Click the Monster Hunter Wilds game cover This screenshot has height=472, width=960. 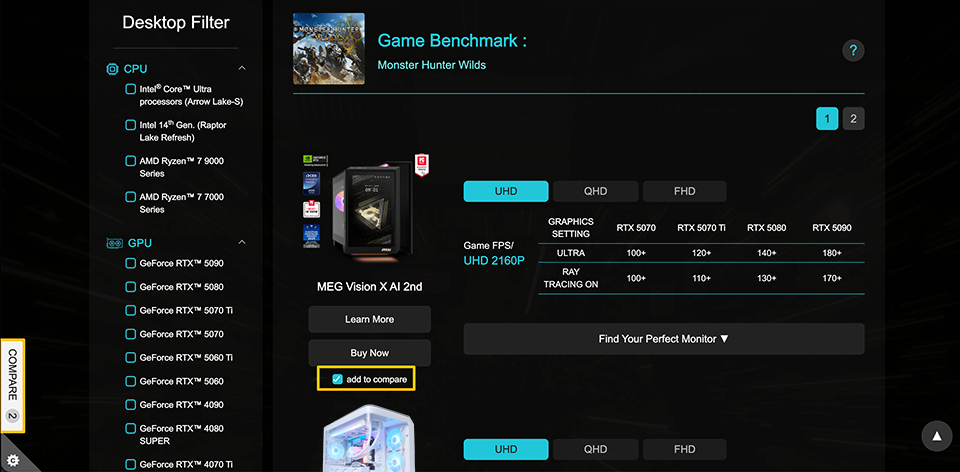click(329, 48)
